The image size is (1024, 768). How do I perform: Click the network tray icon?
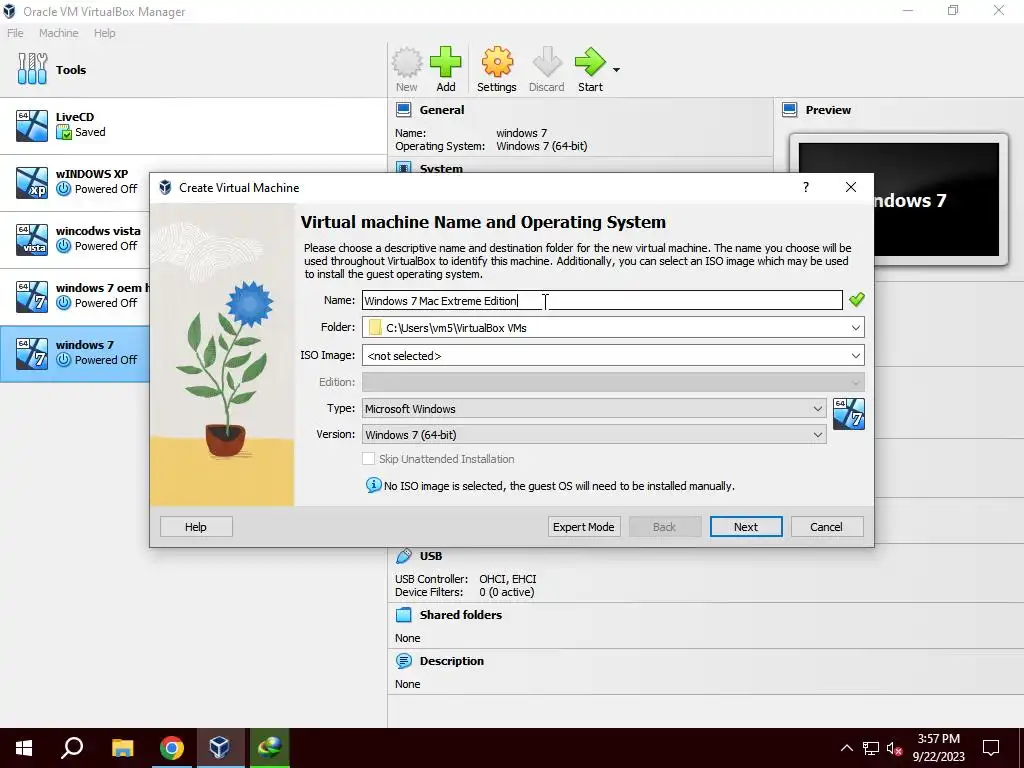pyautogui.click(x=871, y=748)
